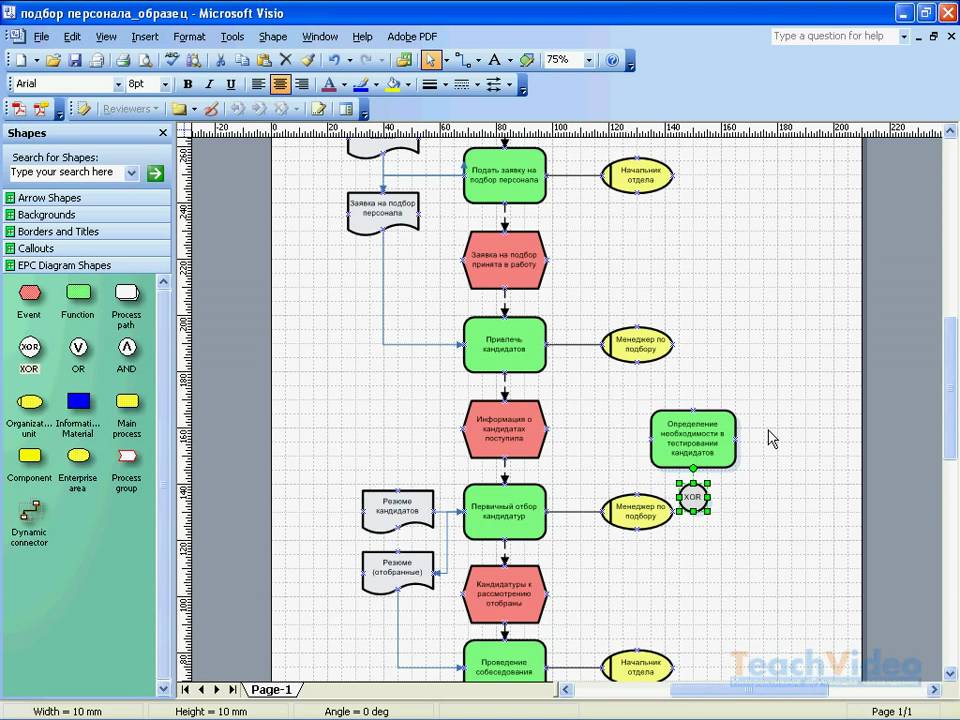Open the File menu
960x720 pixels.
[41, 37]
